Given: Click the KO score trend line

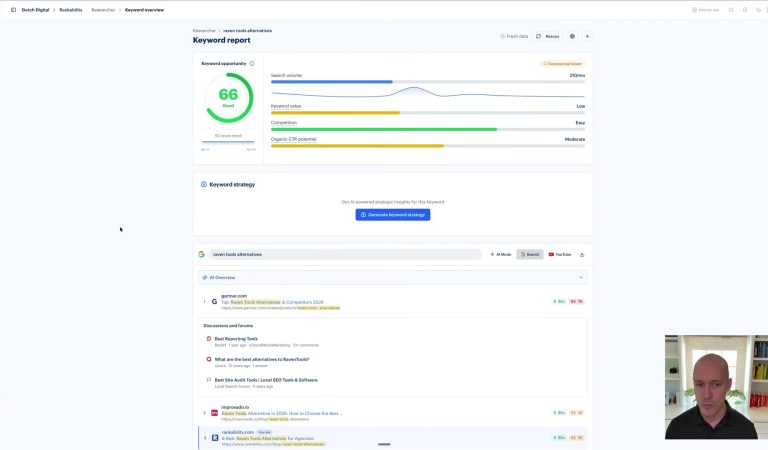Looking at the screenshot, I should pyautogui.click(x=228, y=142).
